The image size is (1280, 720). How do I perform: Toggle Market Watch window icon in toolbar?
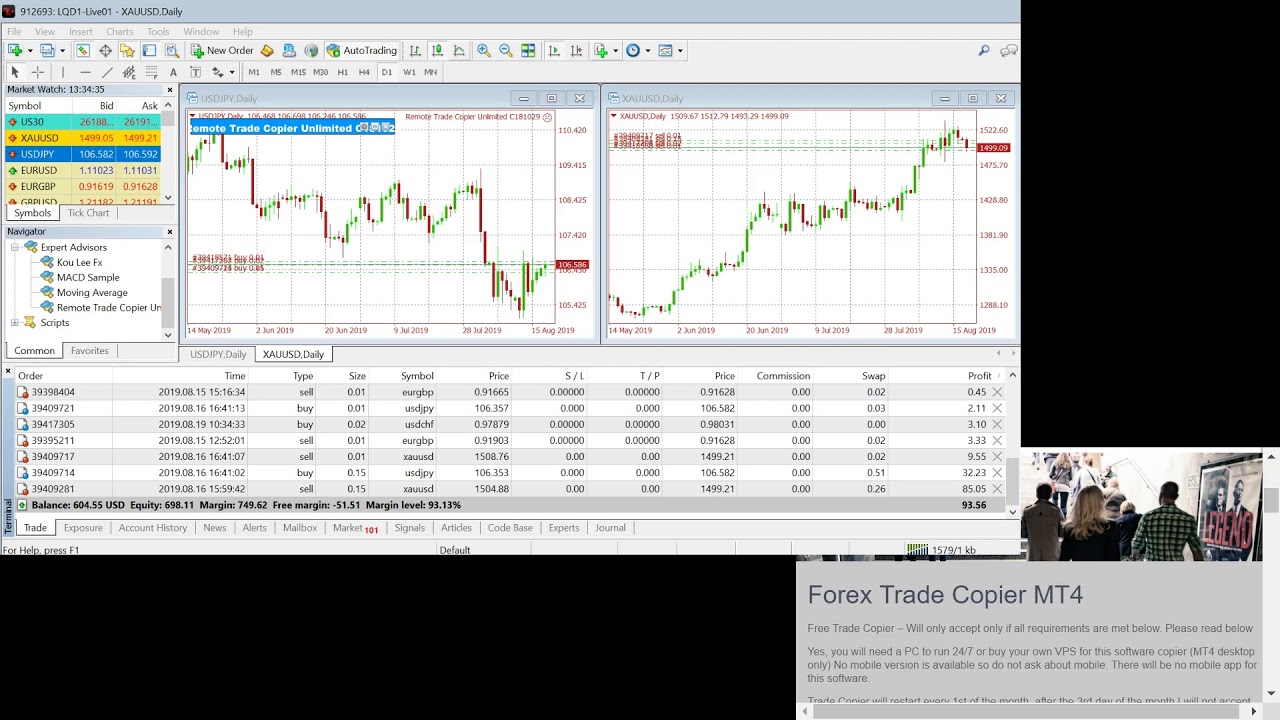83,50
